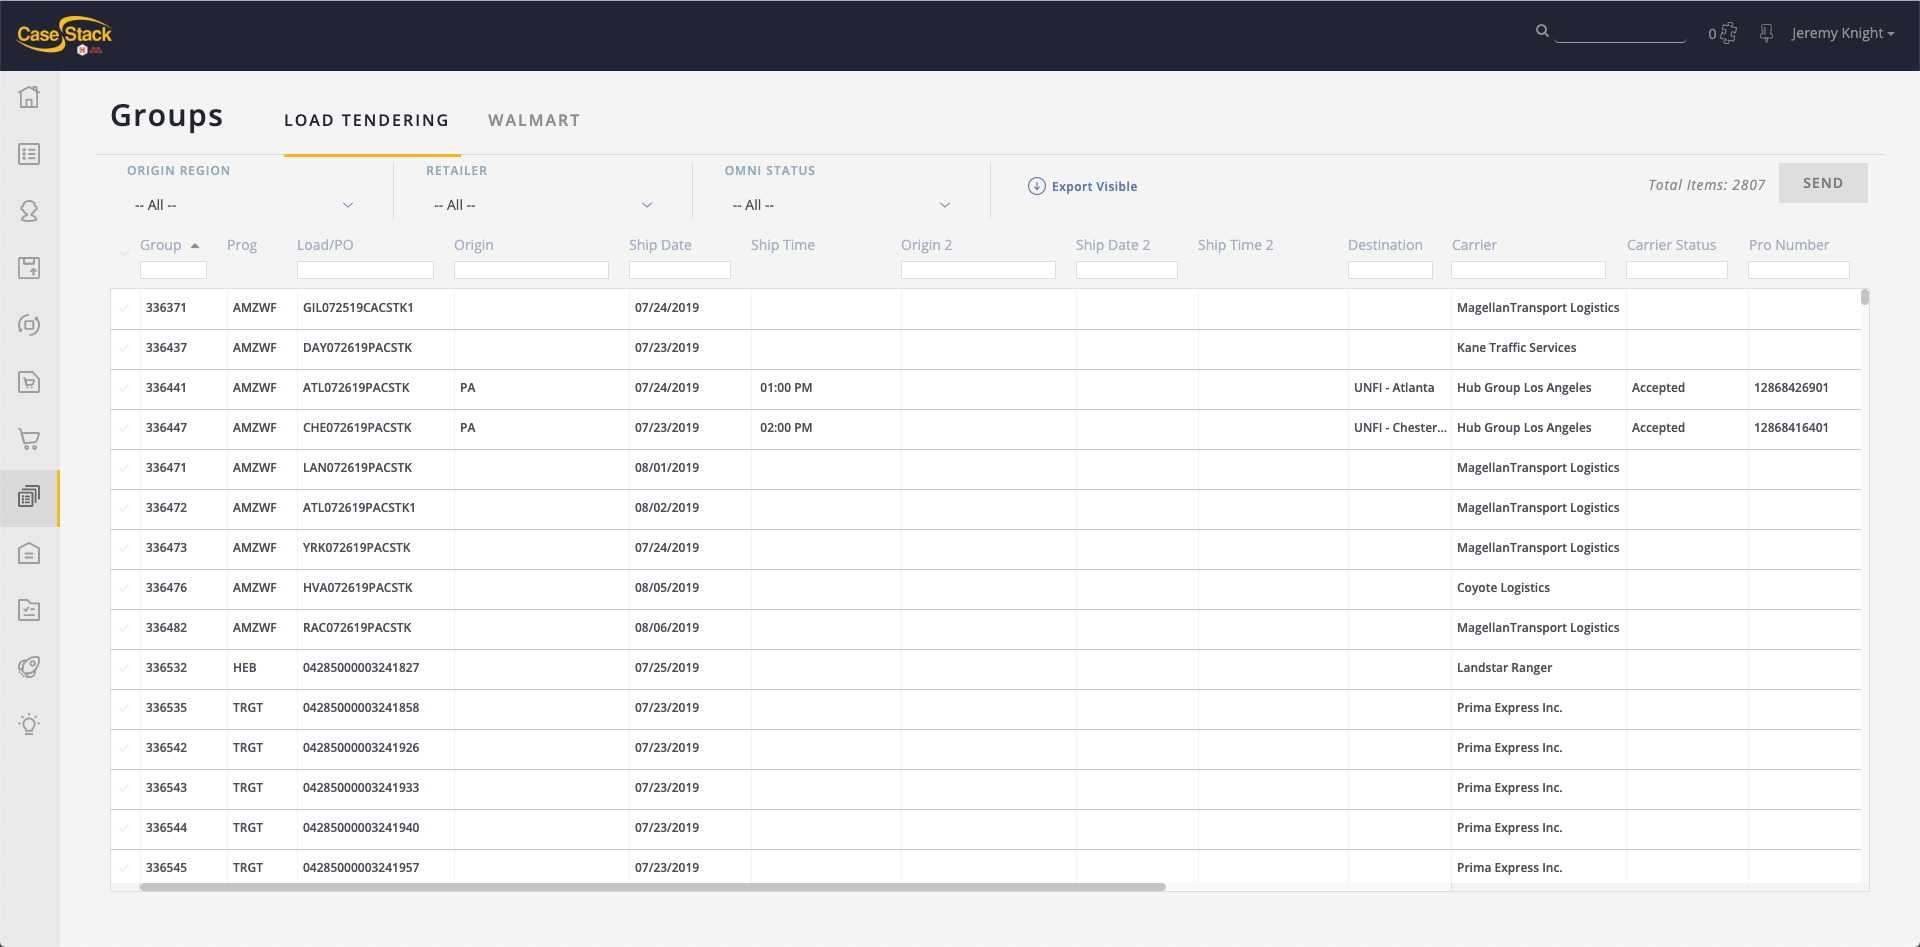Open the warehouse sidebar icon

pyautogui.click(x=29, y=553)
